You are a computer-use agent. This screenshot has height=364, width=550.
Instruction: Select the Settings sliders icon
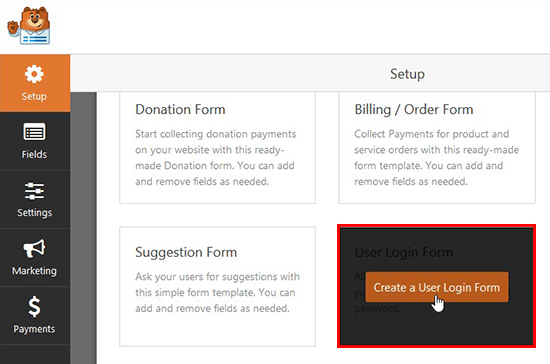(x=34, y=191)
